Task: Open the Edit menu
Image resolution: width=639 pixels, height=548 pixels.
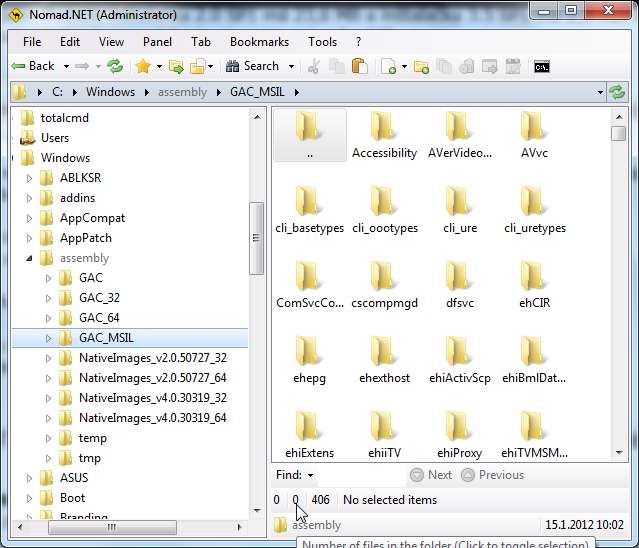Action: [70, 42]
